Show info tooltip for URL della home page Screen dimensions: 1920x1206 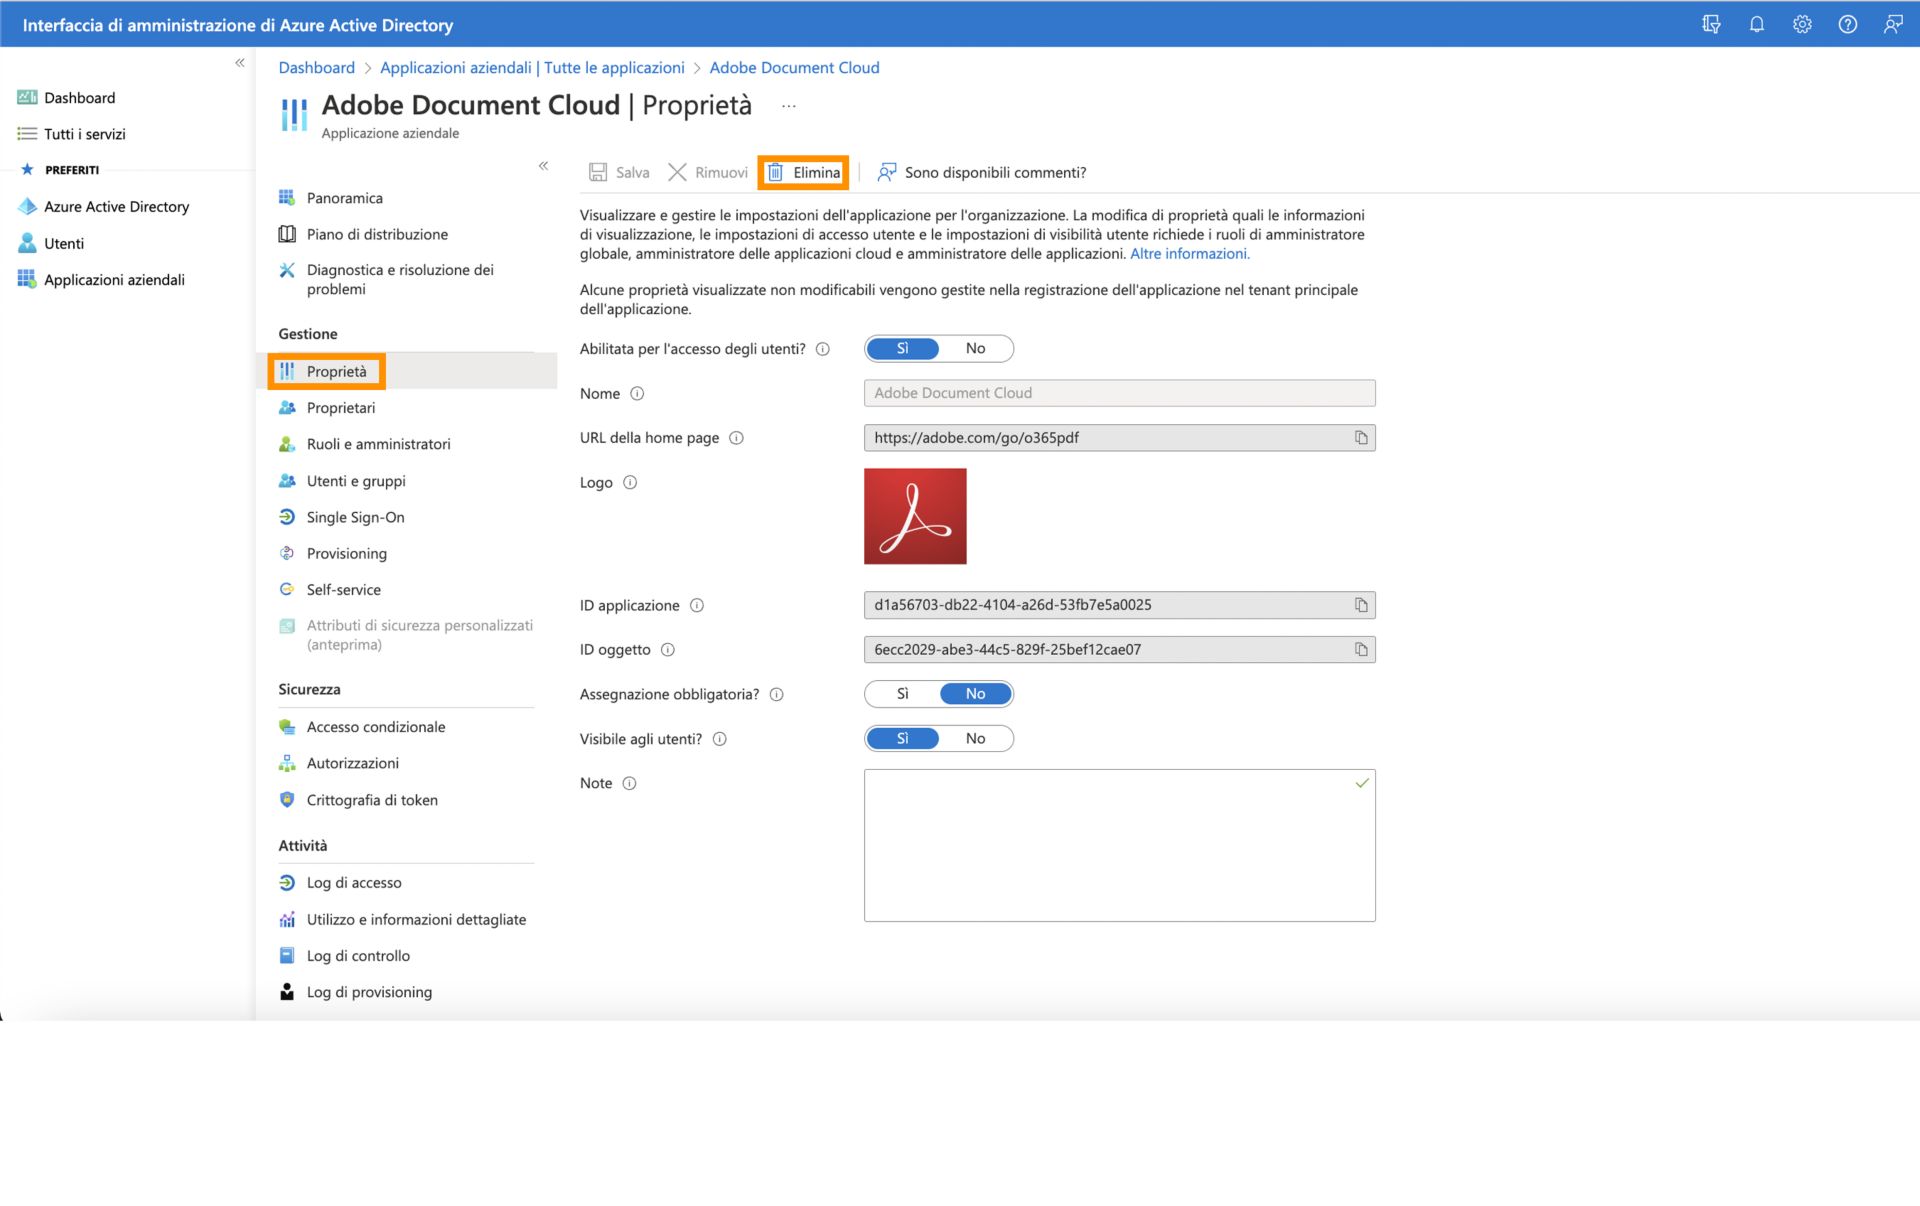pyautogui.click(x=736, y=438)
